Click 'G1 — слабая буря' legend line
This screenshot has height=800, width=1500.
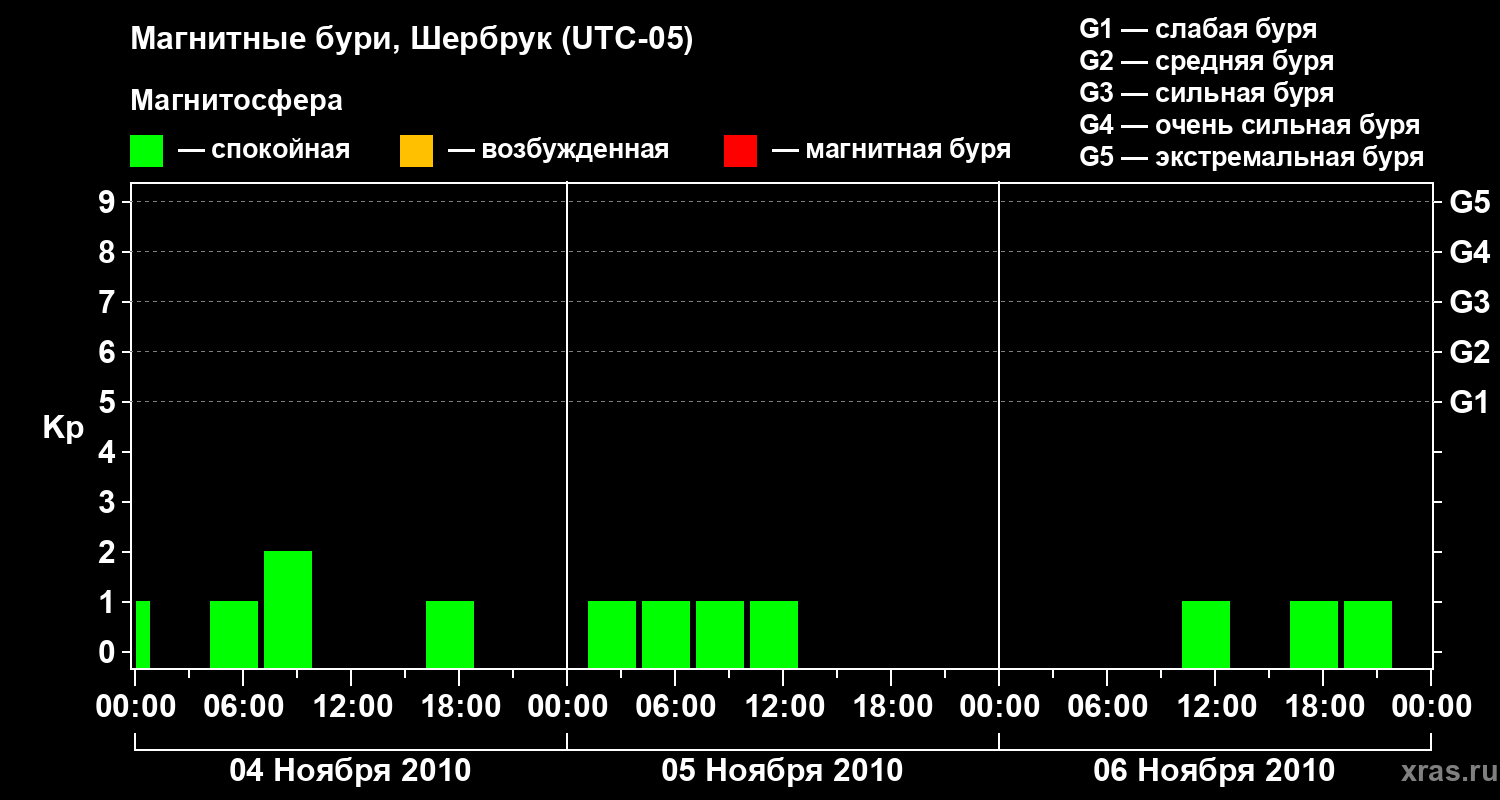click(1198, 29)
